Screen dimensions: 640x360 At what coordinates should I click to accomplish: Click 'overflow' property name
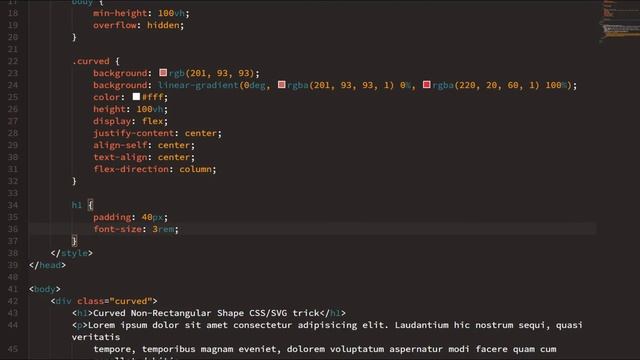pos(115,25)
